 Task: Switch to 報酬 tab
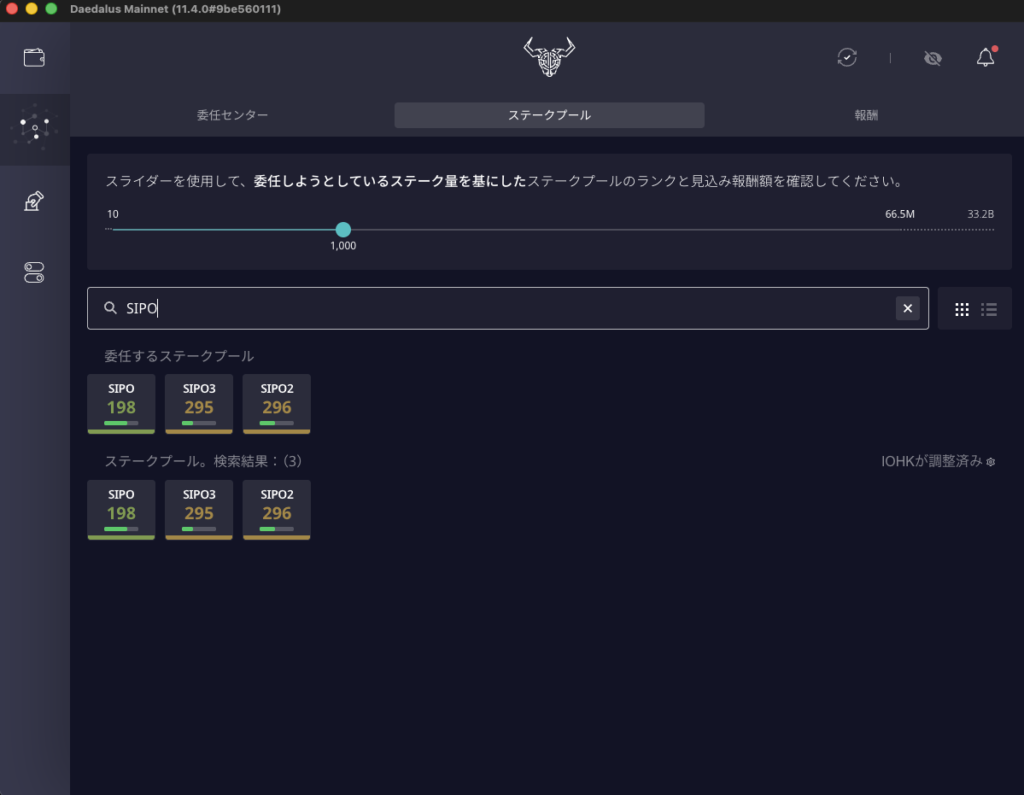click(866, 115)
